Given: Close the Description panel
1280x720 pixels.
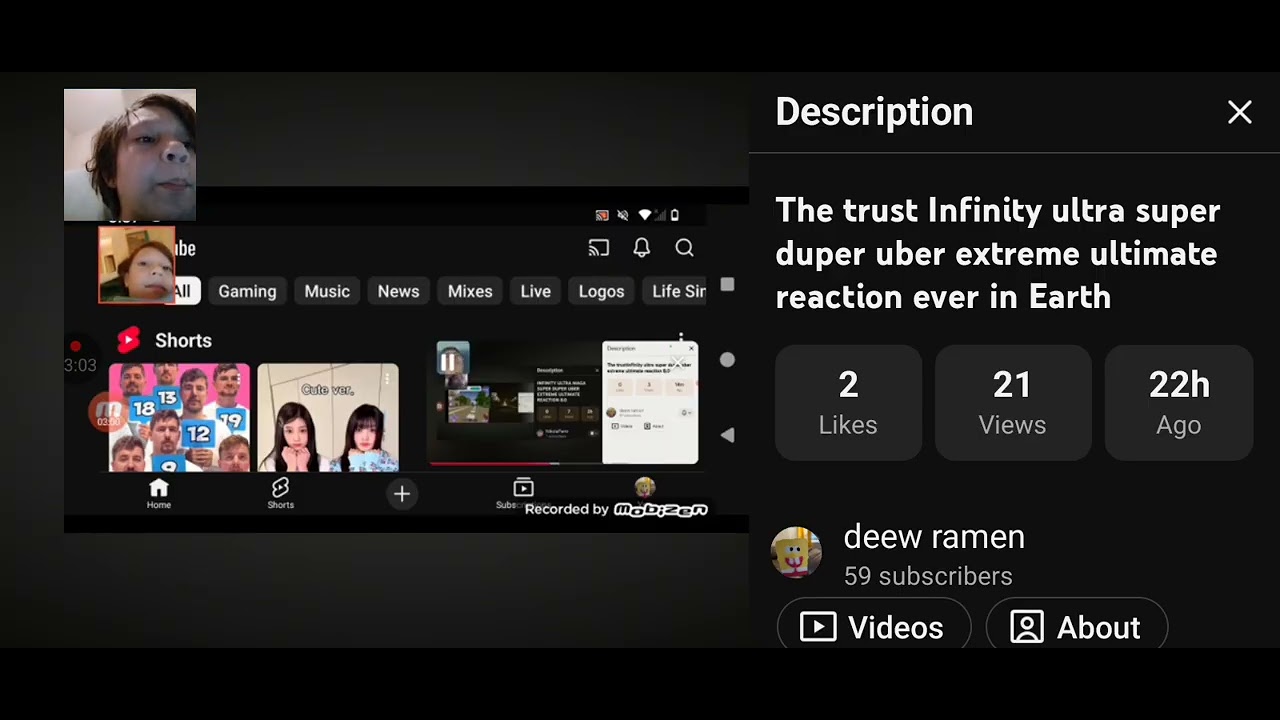Looking at the screenshot, I should point(1240,112).
